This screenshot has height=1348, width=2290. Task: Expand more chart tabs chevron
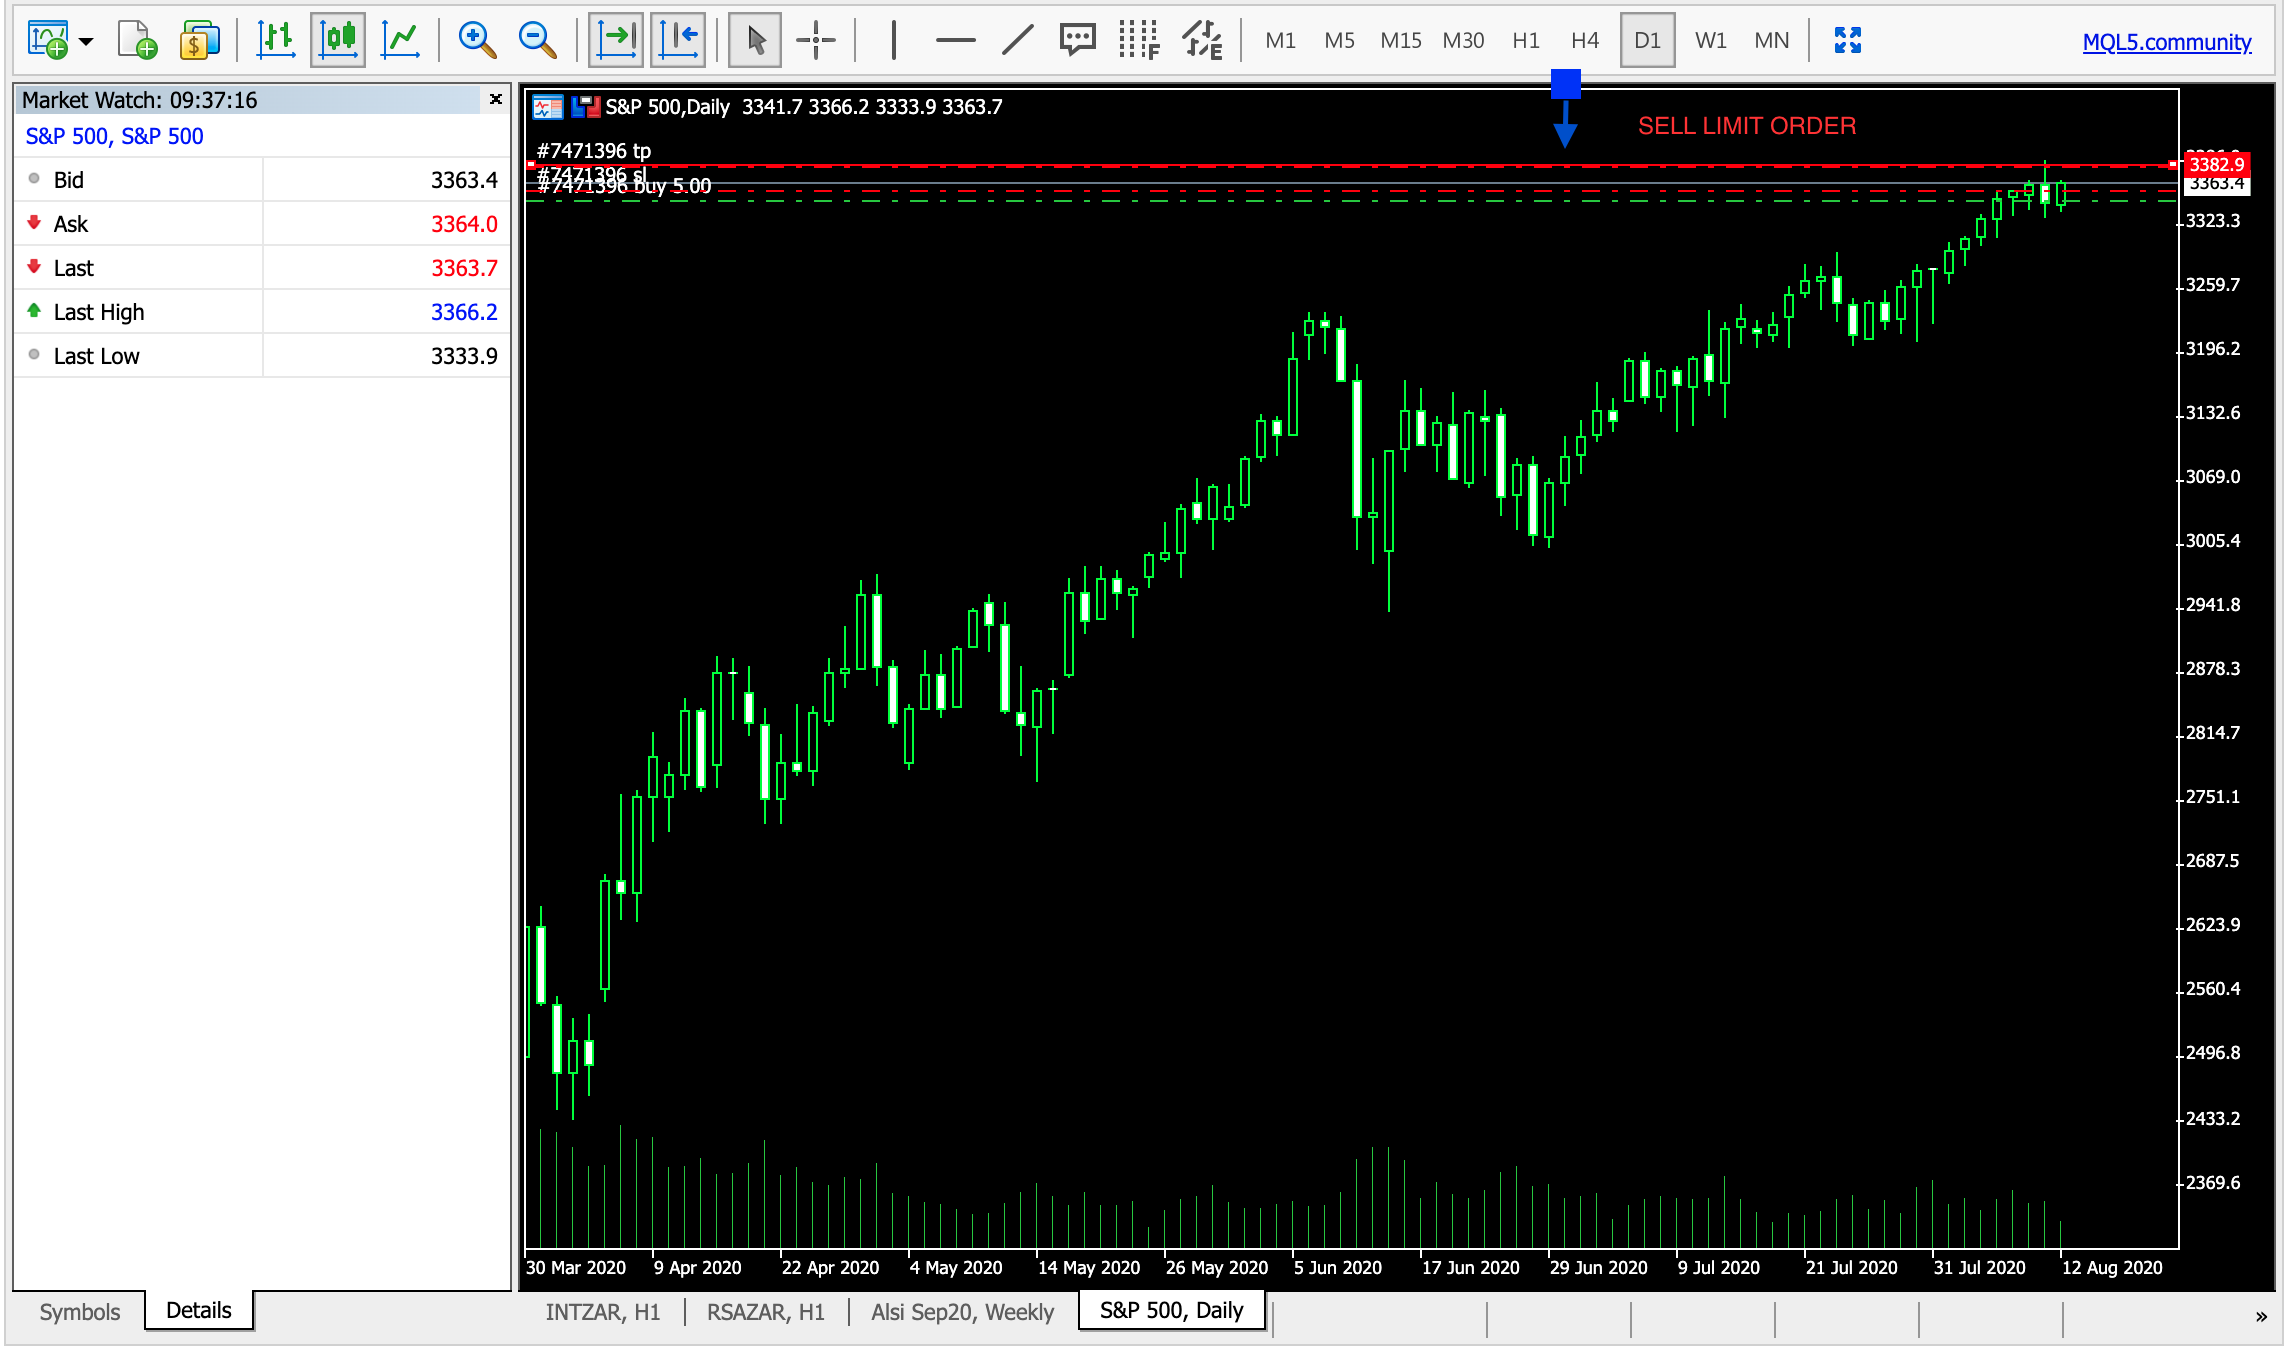pos(2261,1317)
